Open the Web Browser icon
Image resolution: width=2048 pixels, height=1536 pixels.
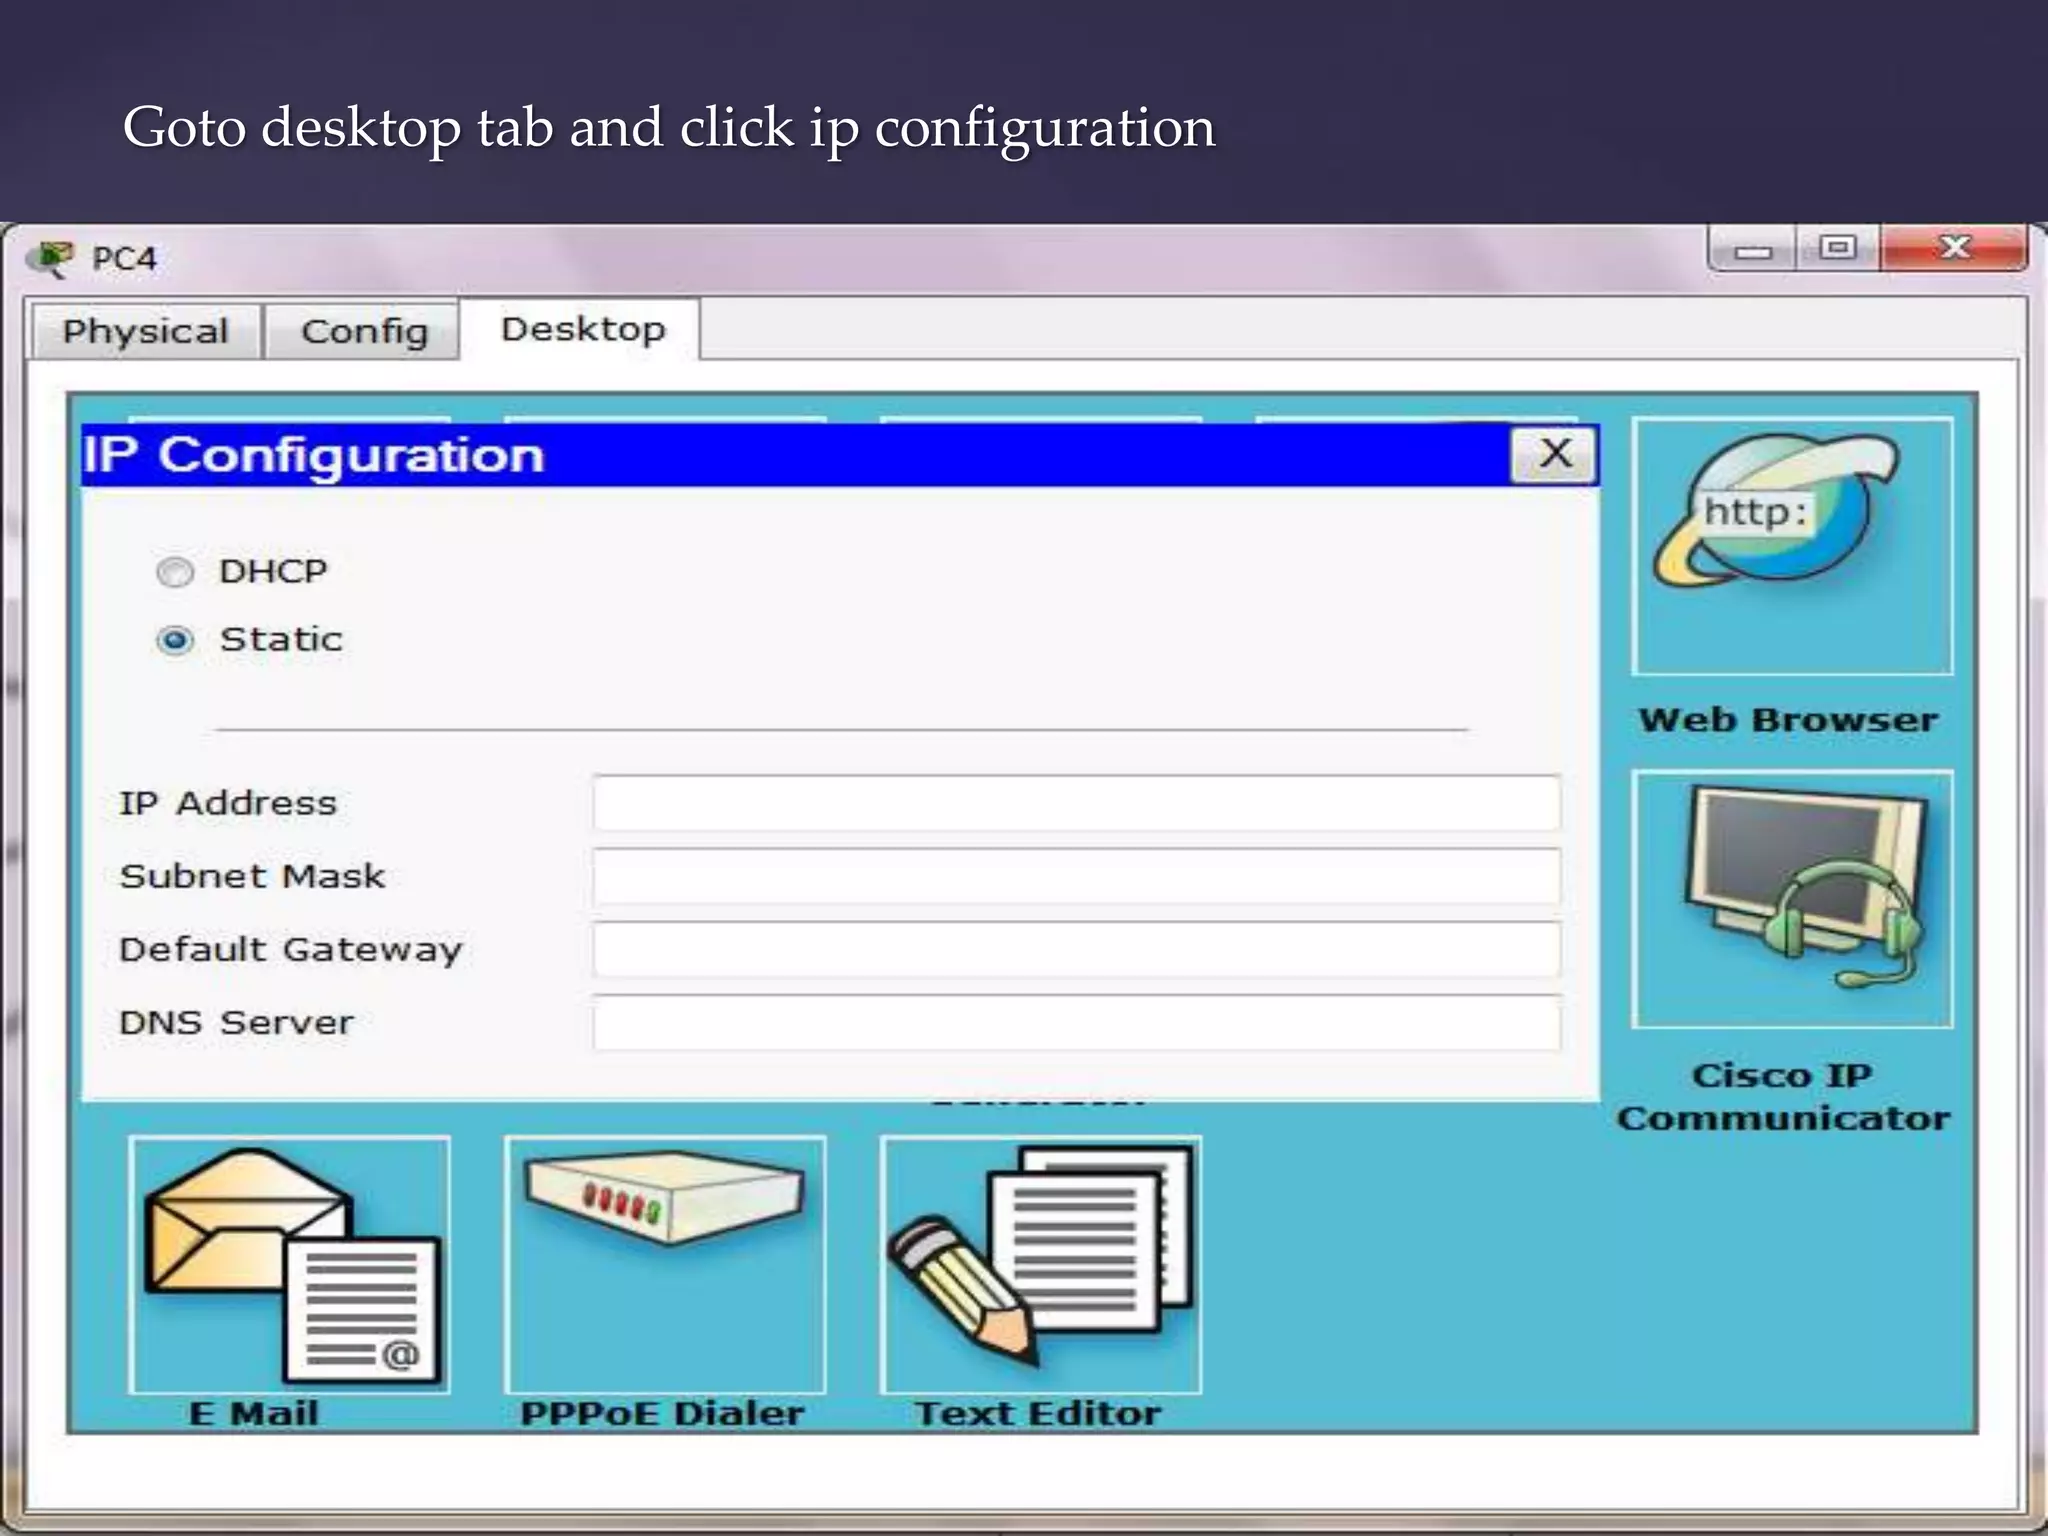pyautogui.click(x=1791, y=546)
